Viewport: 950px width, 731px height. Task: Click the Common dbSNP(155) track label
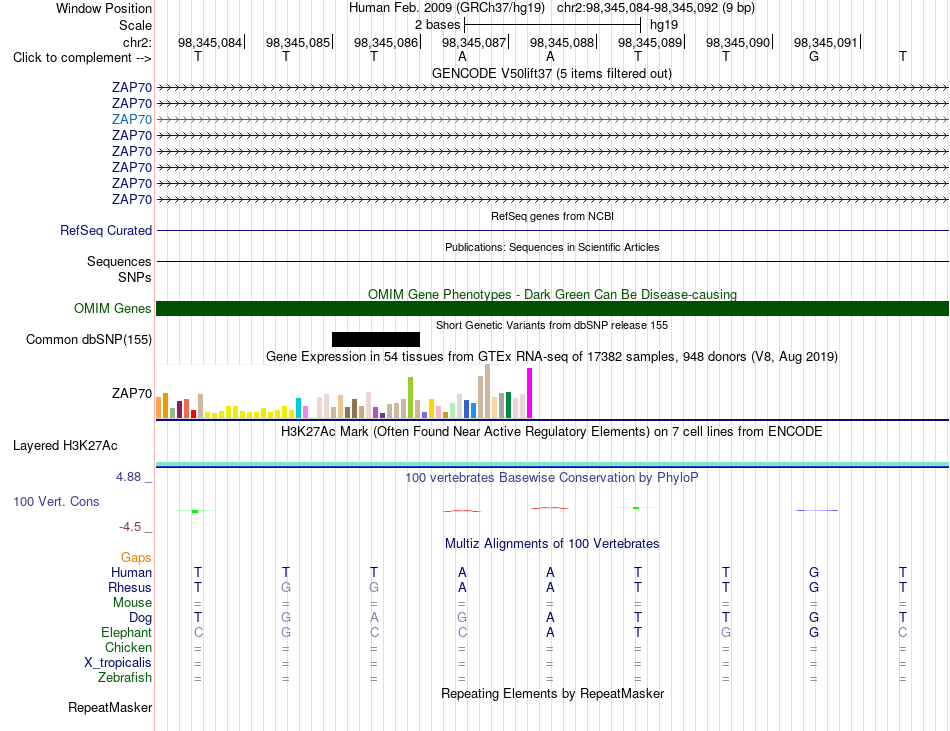point(88,339)
